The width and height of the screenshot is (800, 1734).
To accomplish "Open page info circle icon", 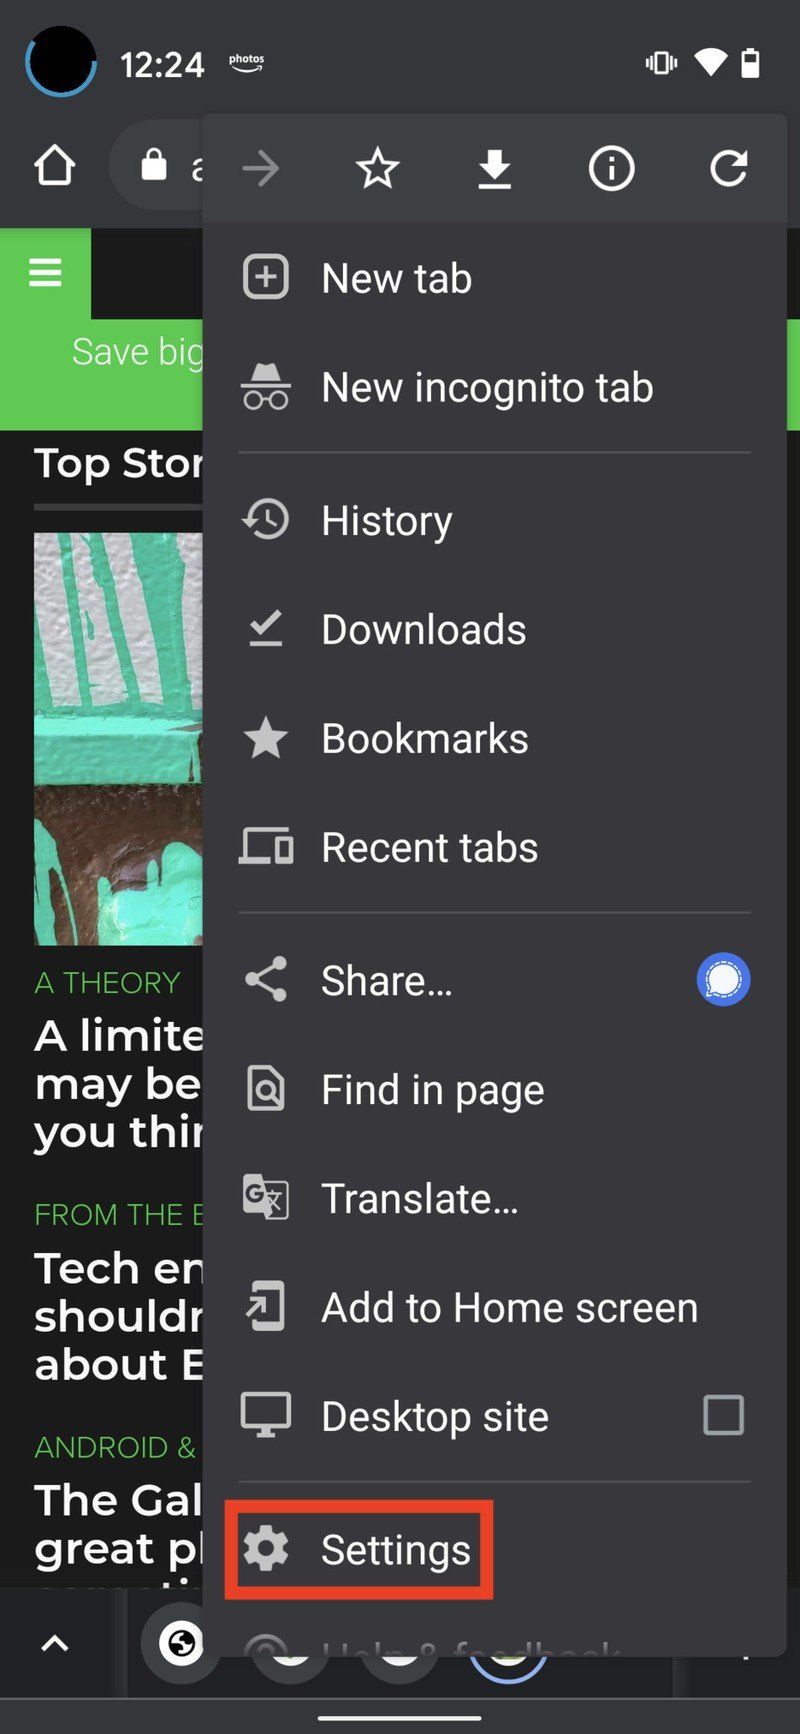I will 611,168.
